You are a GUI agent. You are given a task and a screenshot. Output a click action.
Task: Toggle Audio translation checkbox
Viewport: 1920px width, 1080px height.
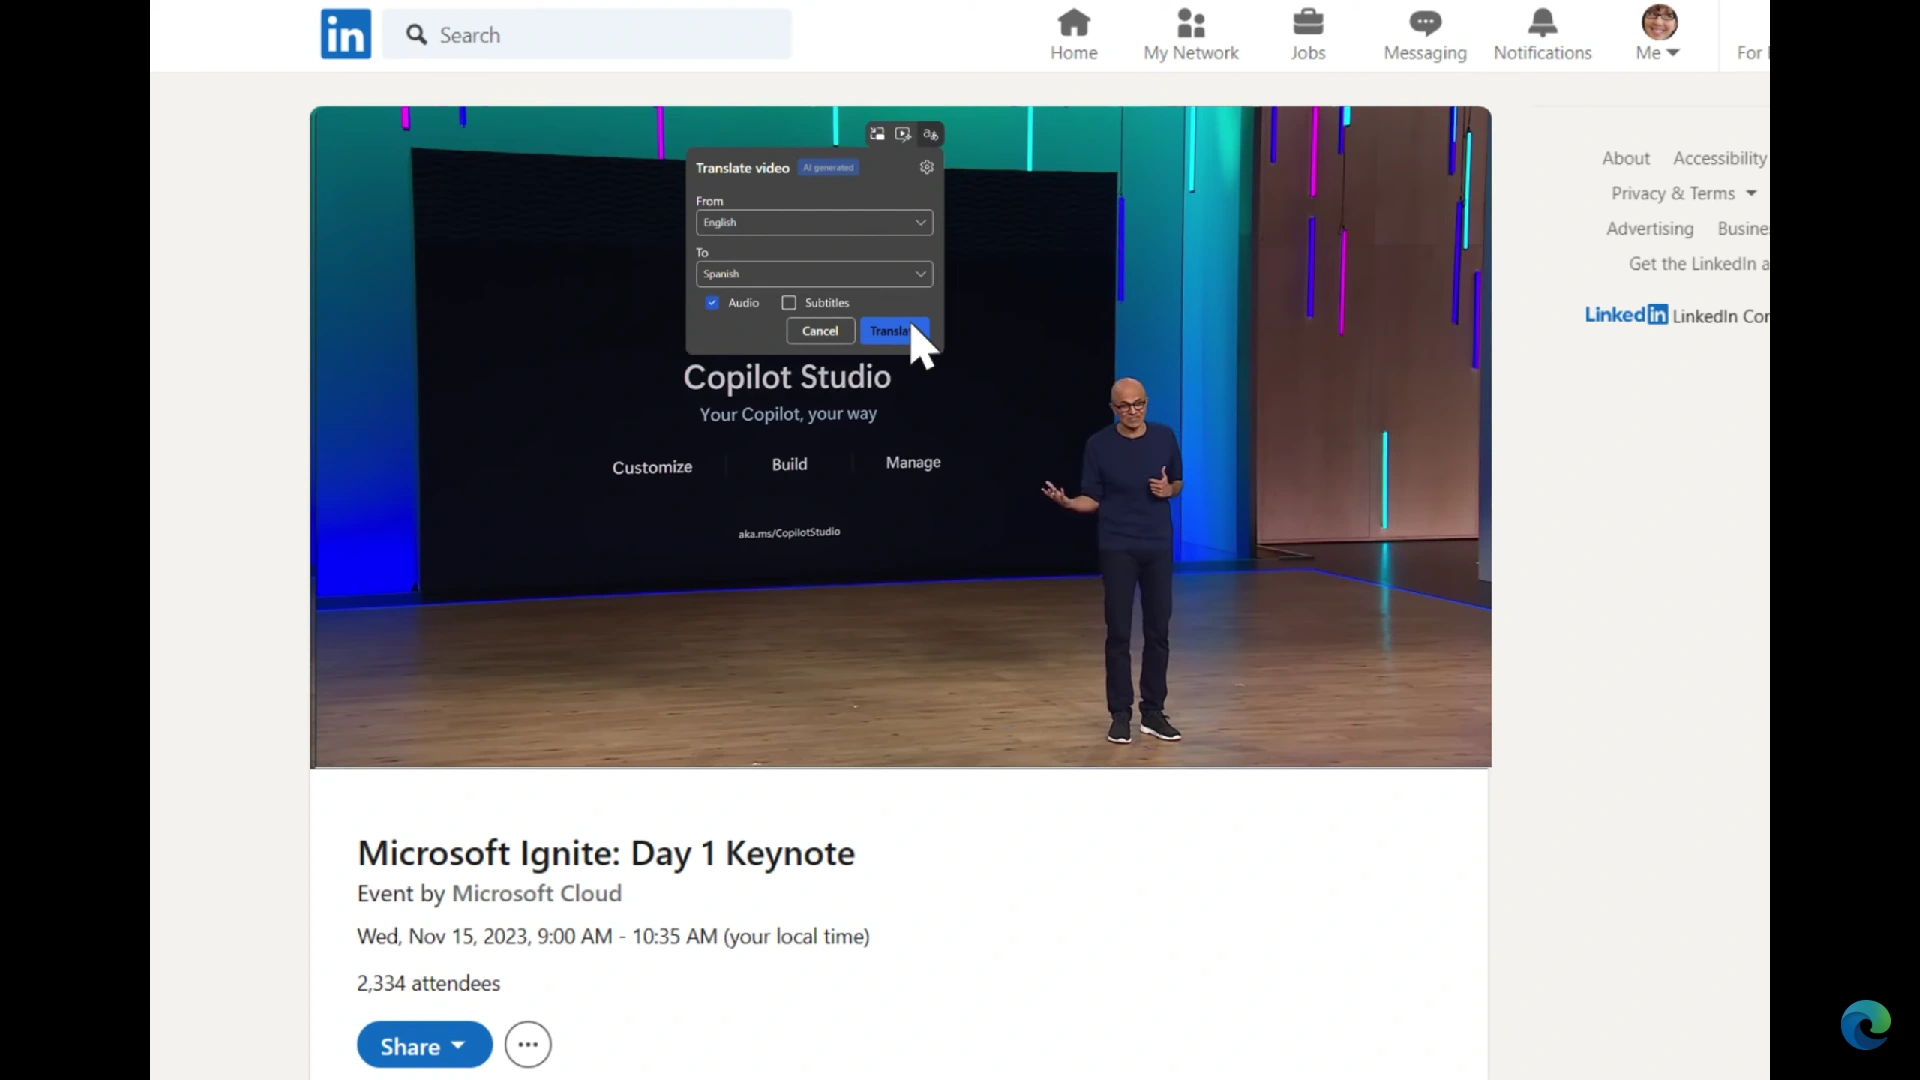click(712, 302)
